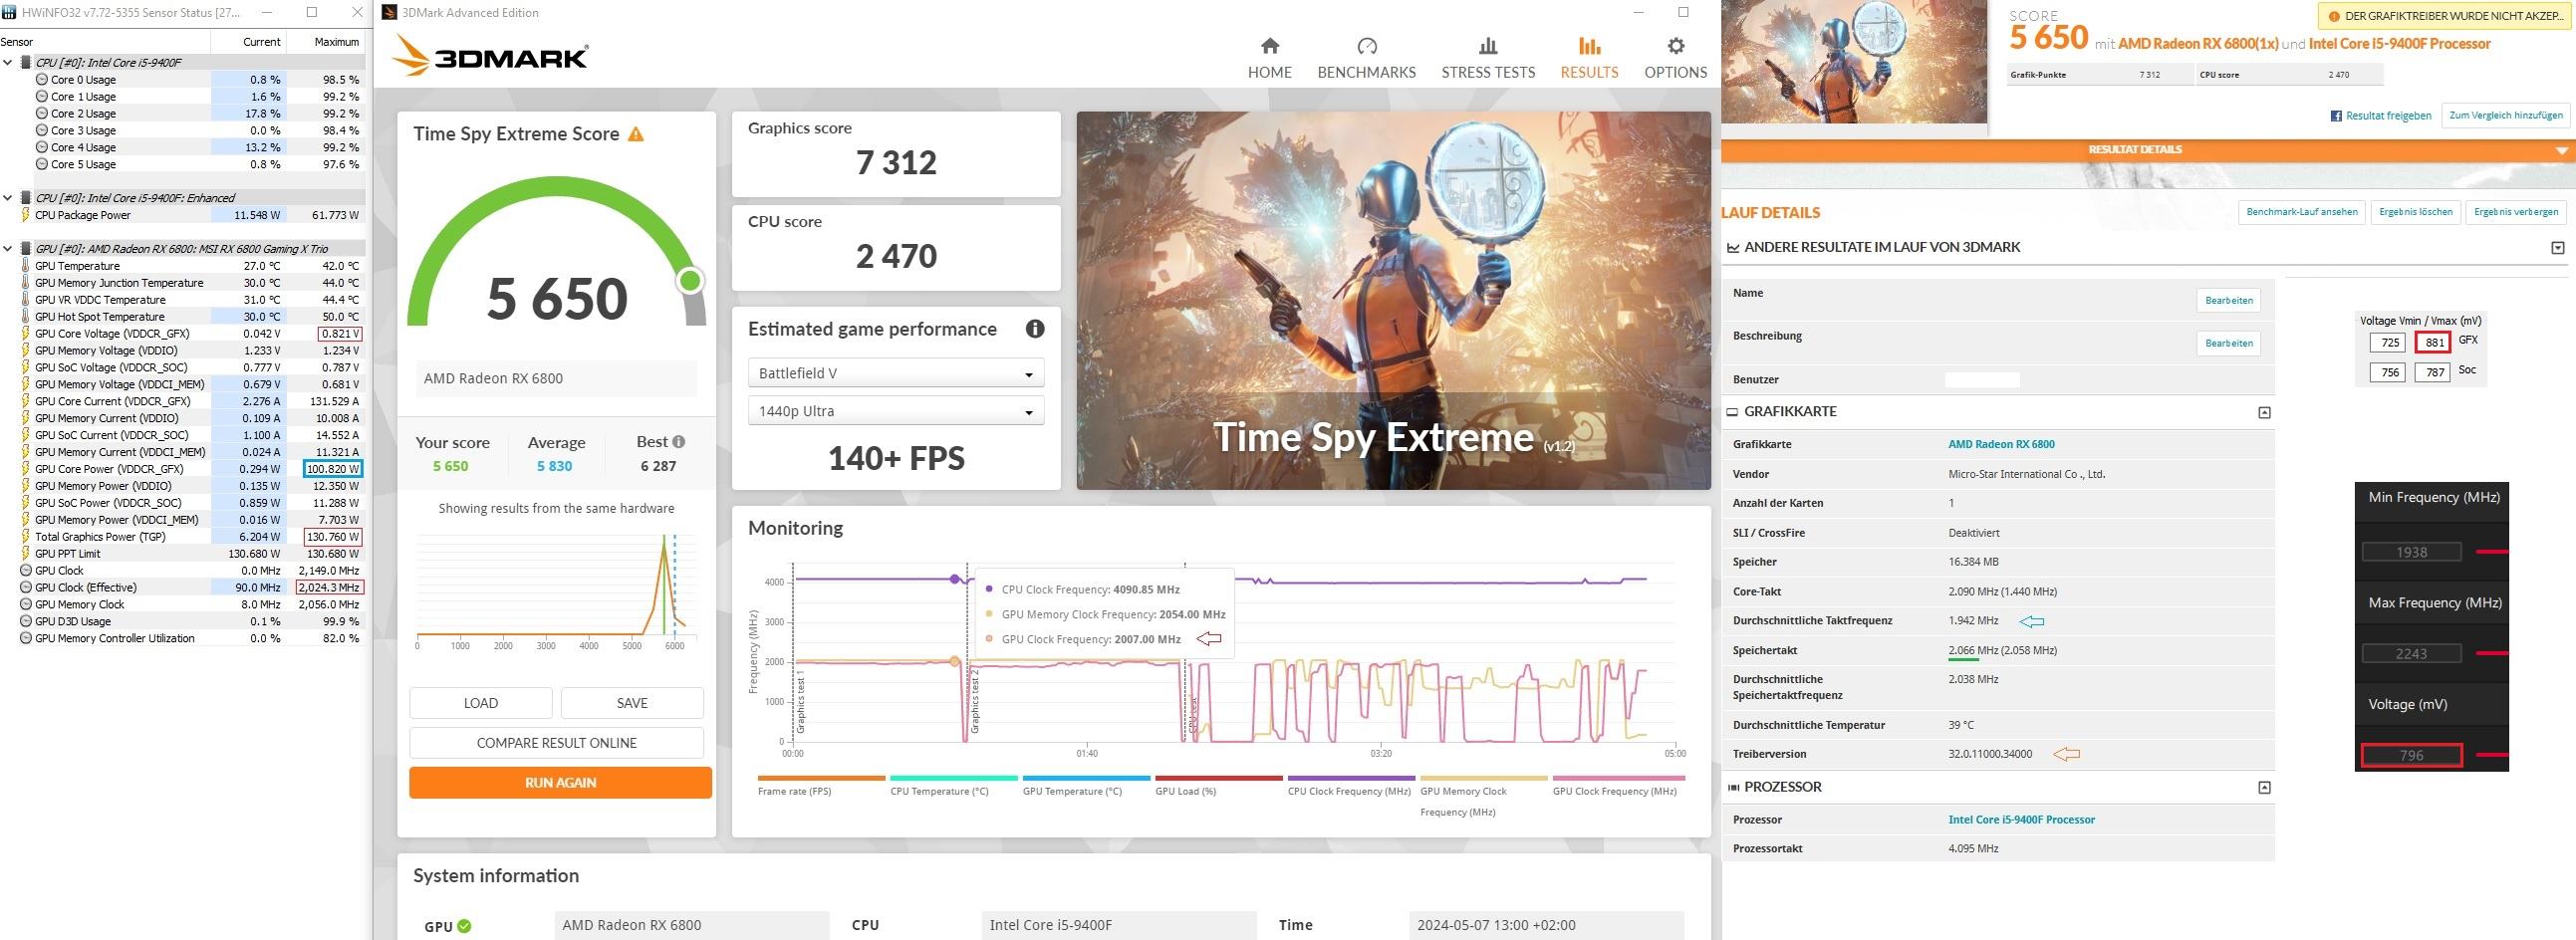The width and height of the screenshot is (2576, 940).
Task: Select the GPU PPT Limit sensor row
Action: point(182,554)
